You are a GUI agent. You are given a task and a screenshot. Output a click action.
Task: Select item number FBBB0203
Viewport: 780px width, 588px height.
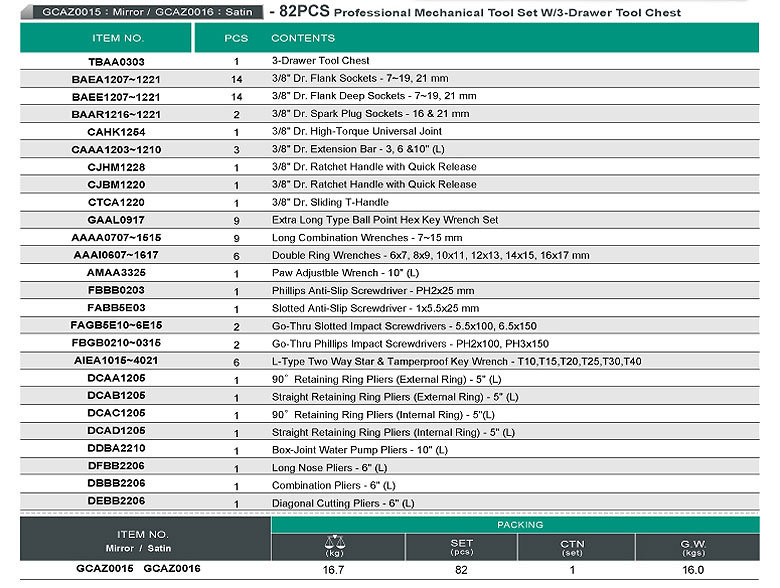coord(116,290)
